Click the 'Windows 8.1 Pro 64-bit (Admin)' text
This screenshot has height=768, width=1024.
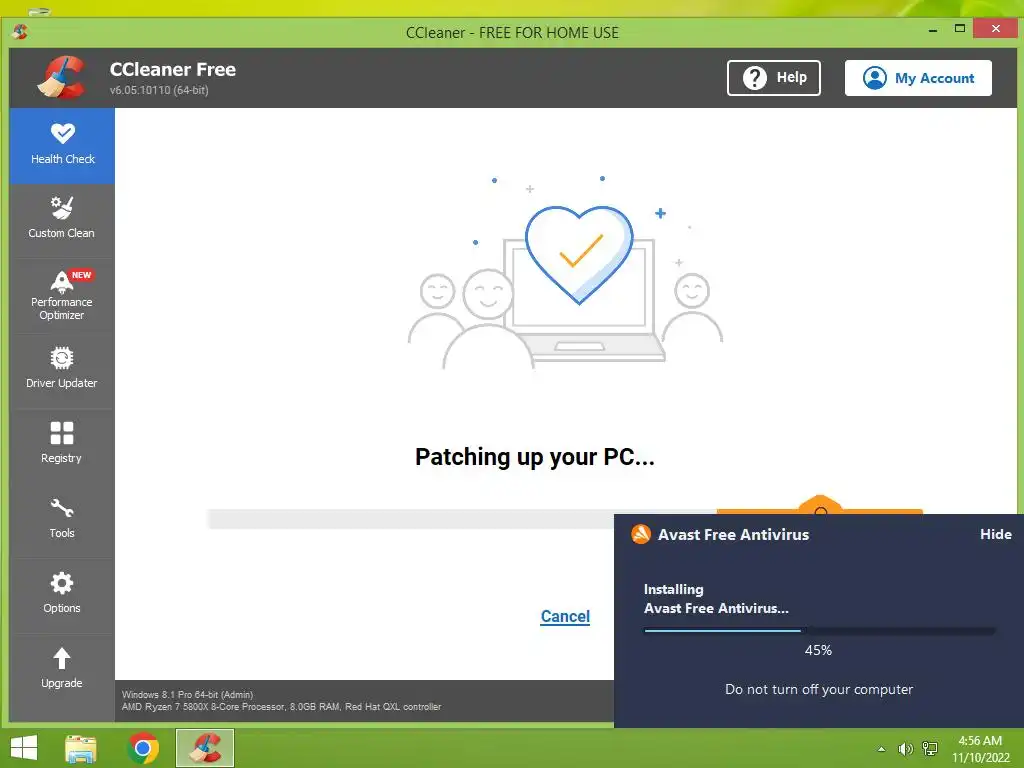[x=187, y=695]
